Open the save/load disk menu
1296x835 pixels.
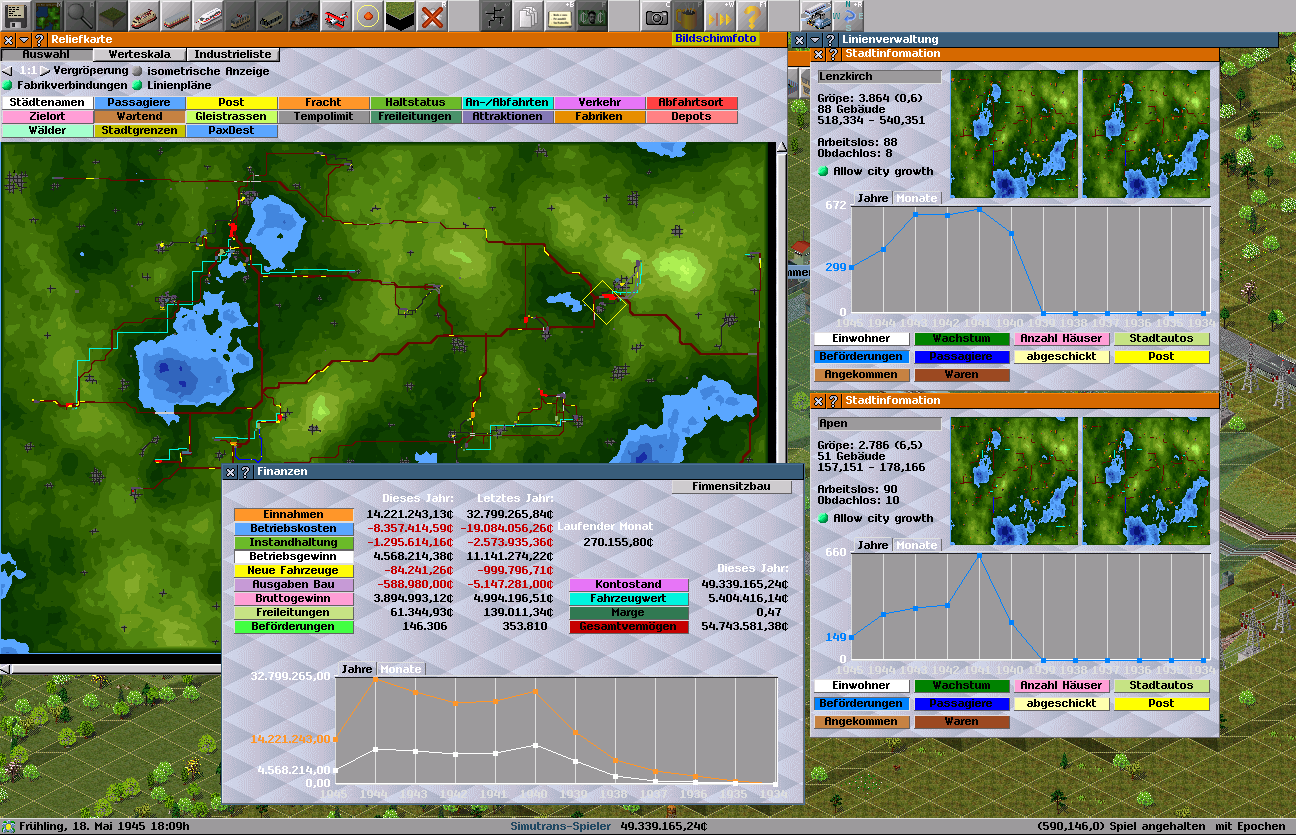tap(16, 16)
